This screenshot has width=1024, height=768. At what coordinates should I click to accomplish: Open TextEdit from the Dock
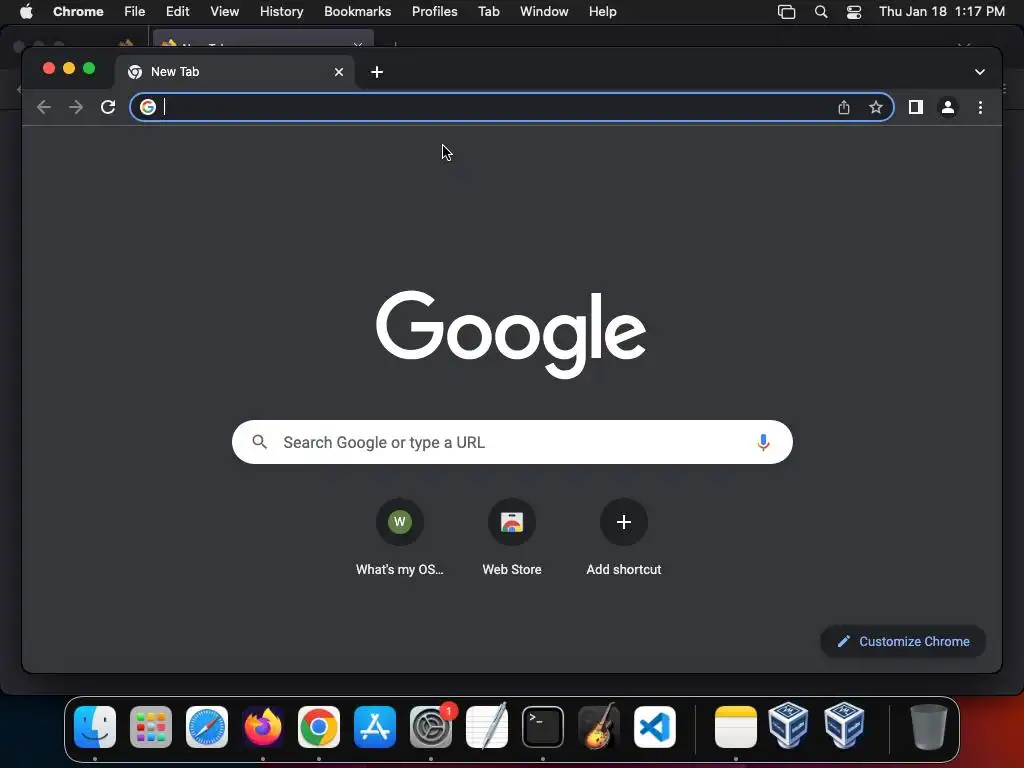(x=487, y=727)
